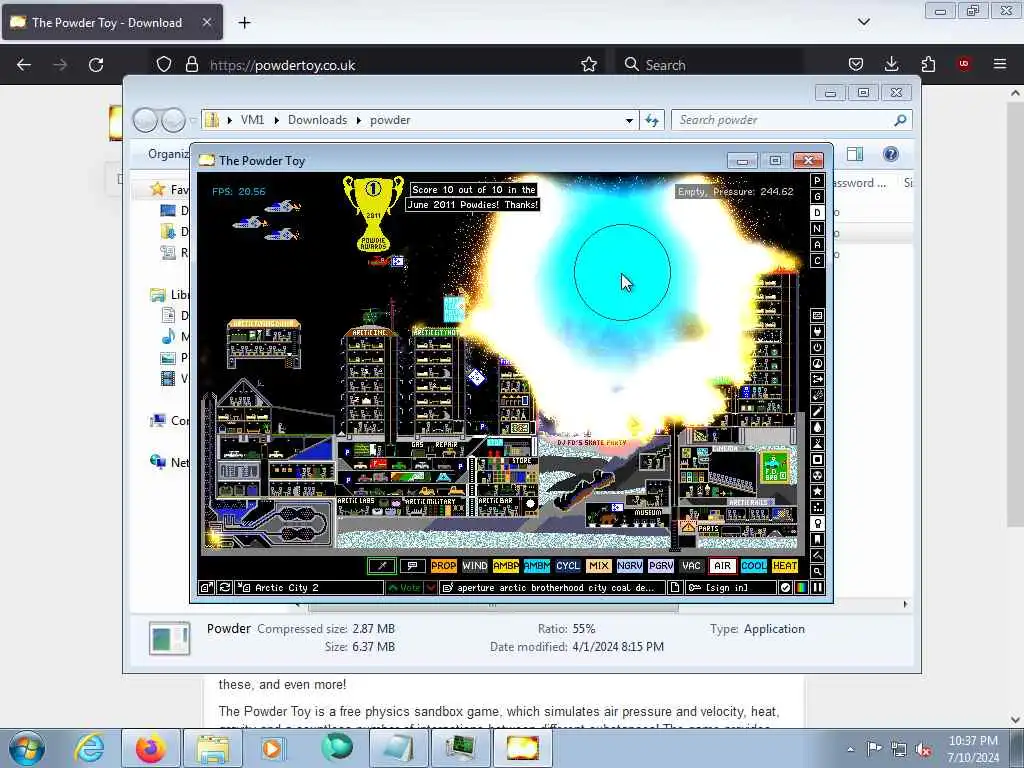Screen dimensions: 1024x768
Task: Open the Force elements menu arrows icon
Action: point(817,379)
